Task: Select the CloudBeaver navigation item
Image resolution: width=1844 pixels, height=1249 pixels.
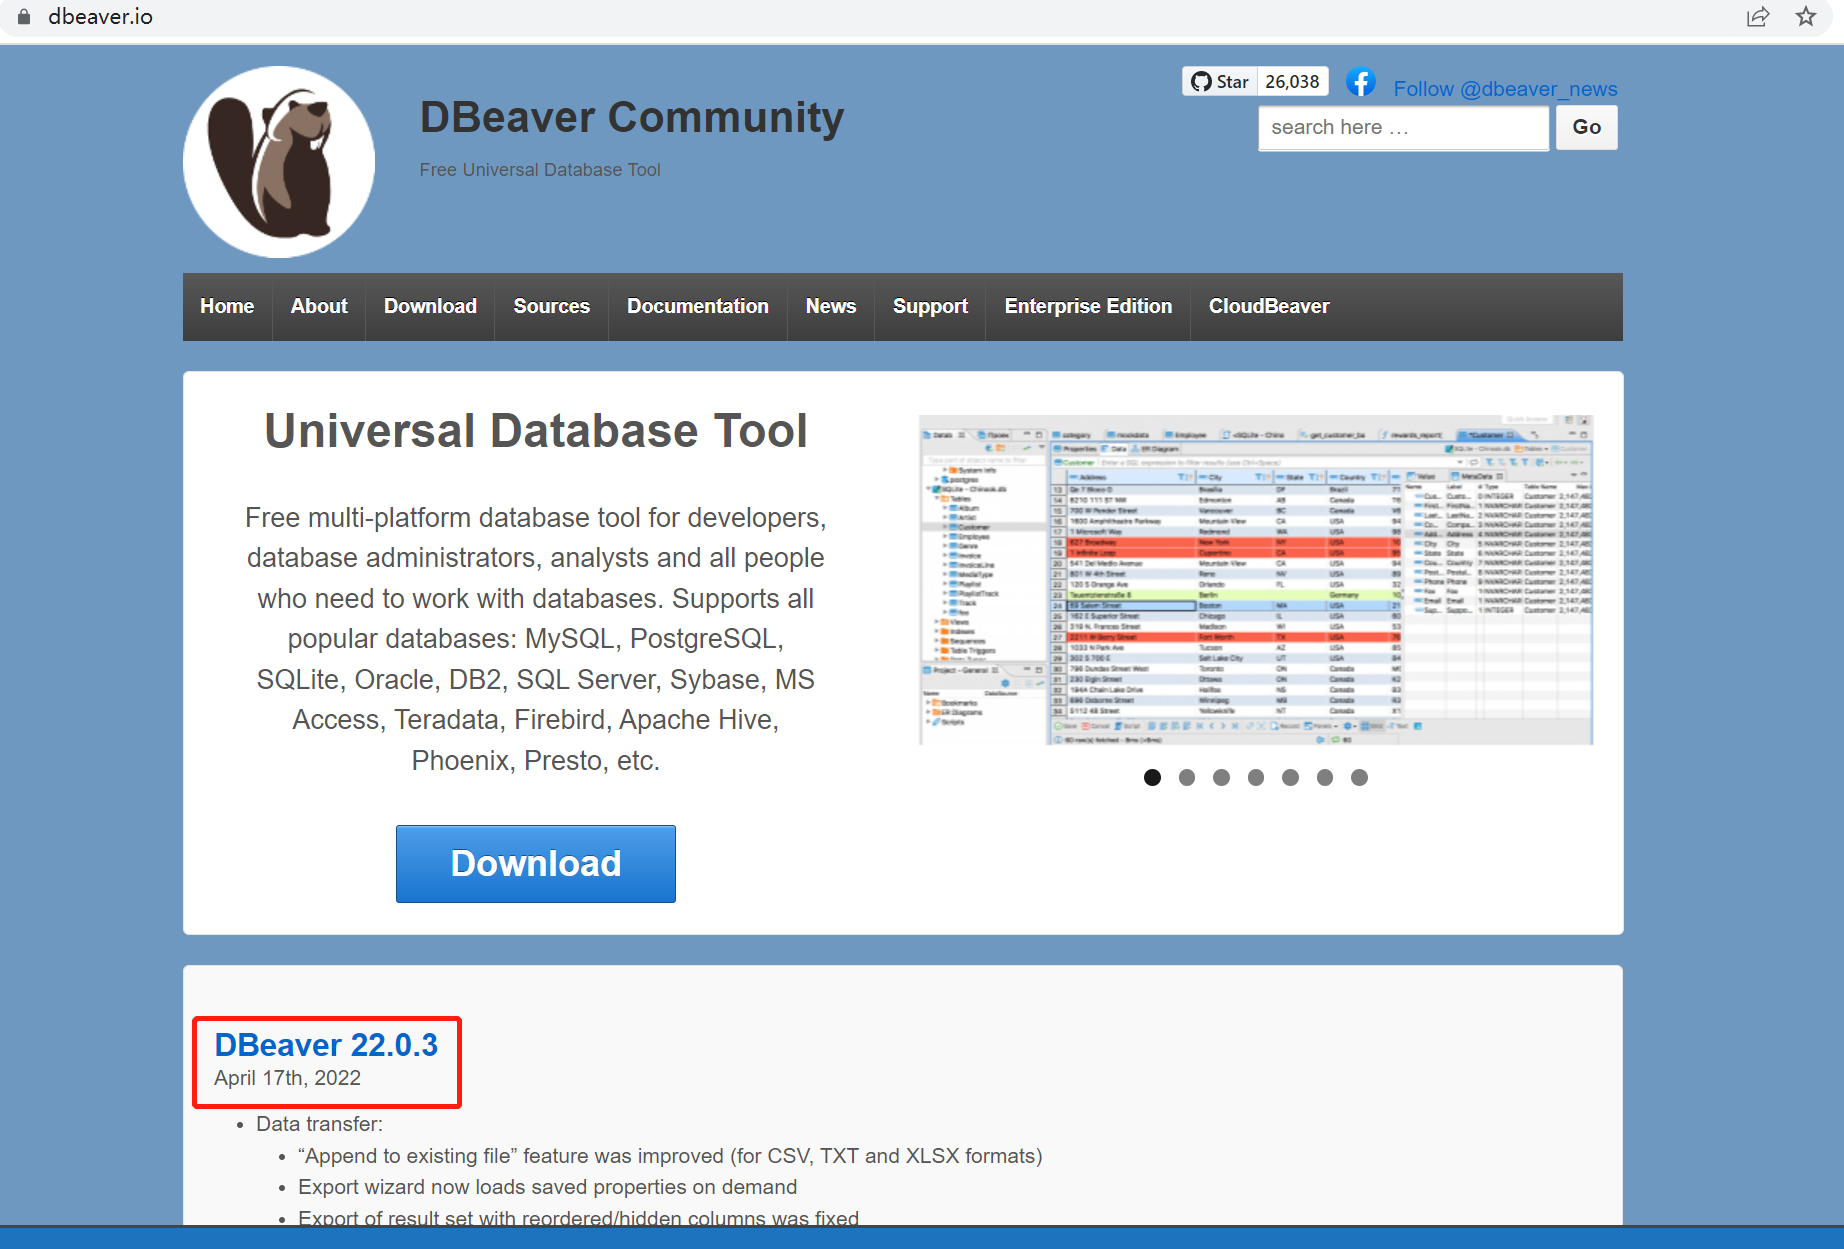Action: (x=1268, y=306)
